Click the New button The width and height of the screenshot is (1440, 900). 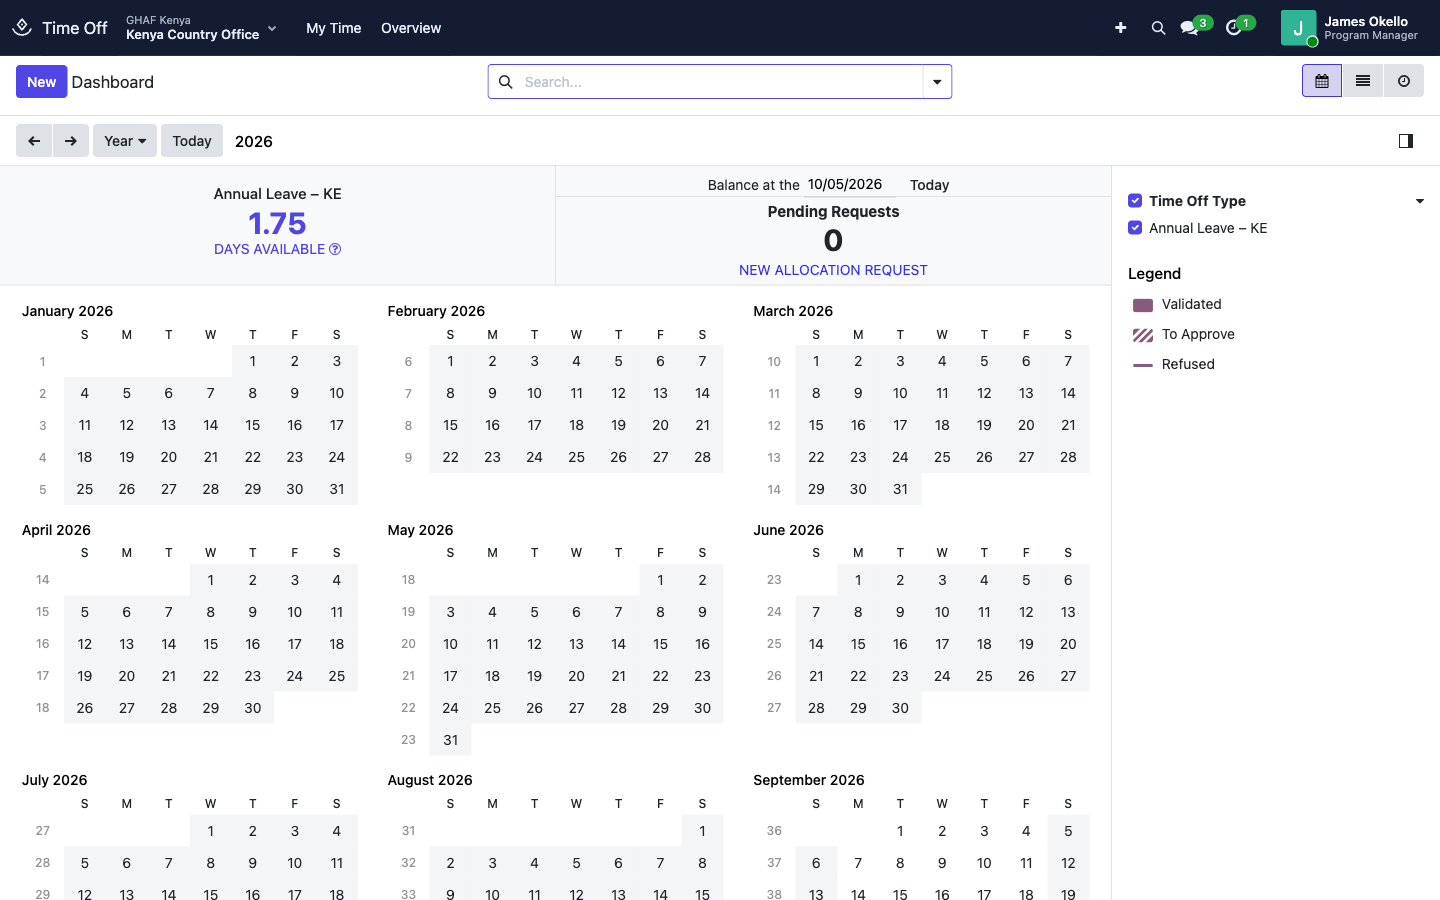click(42, 82)
